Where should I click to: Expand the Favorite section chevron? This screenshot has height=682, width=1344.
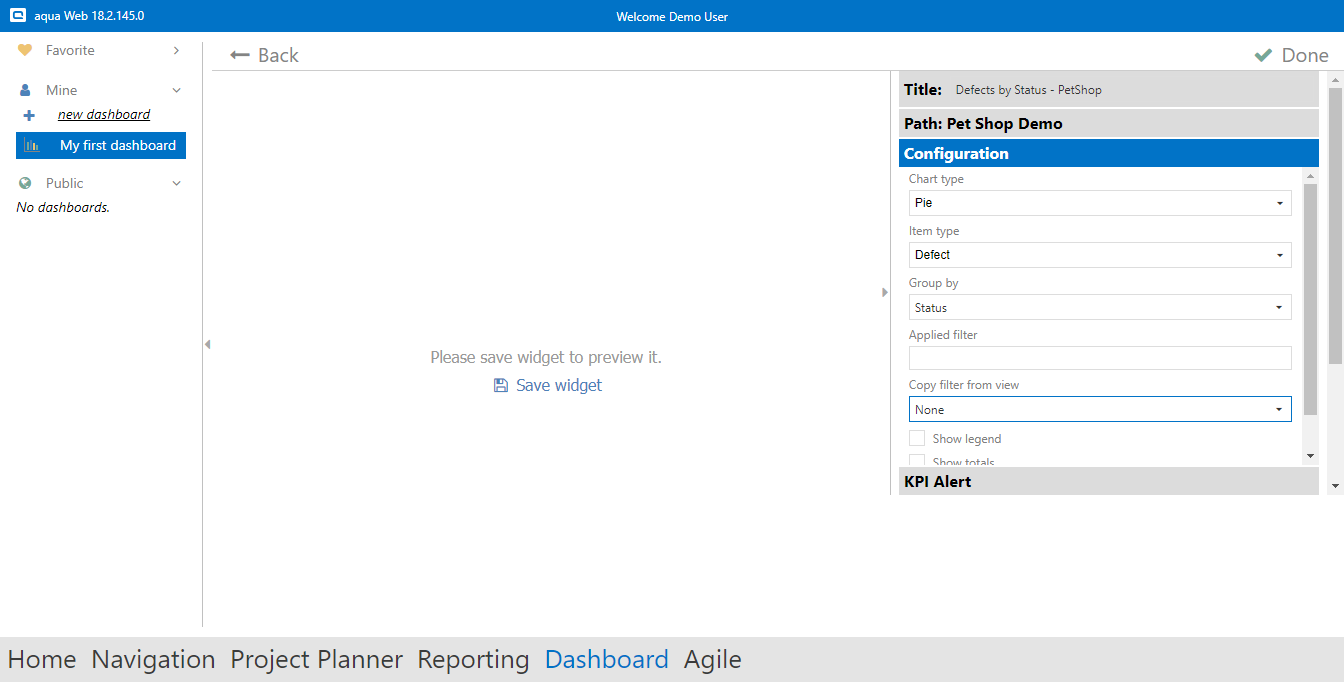pos(176,50)
